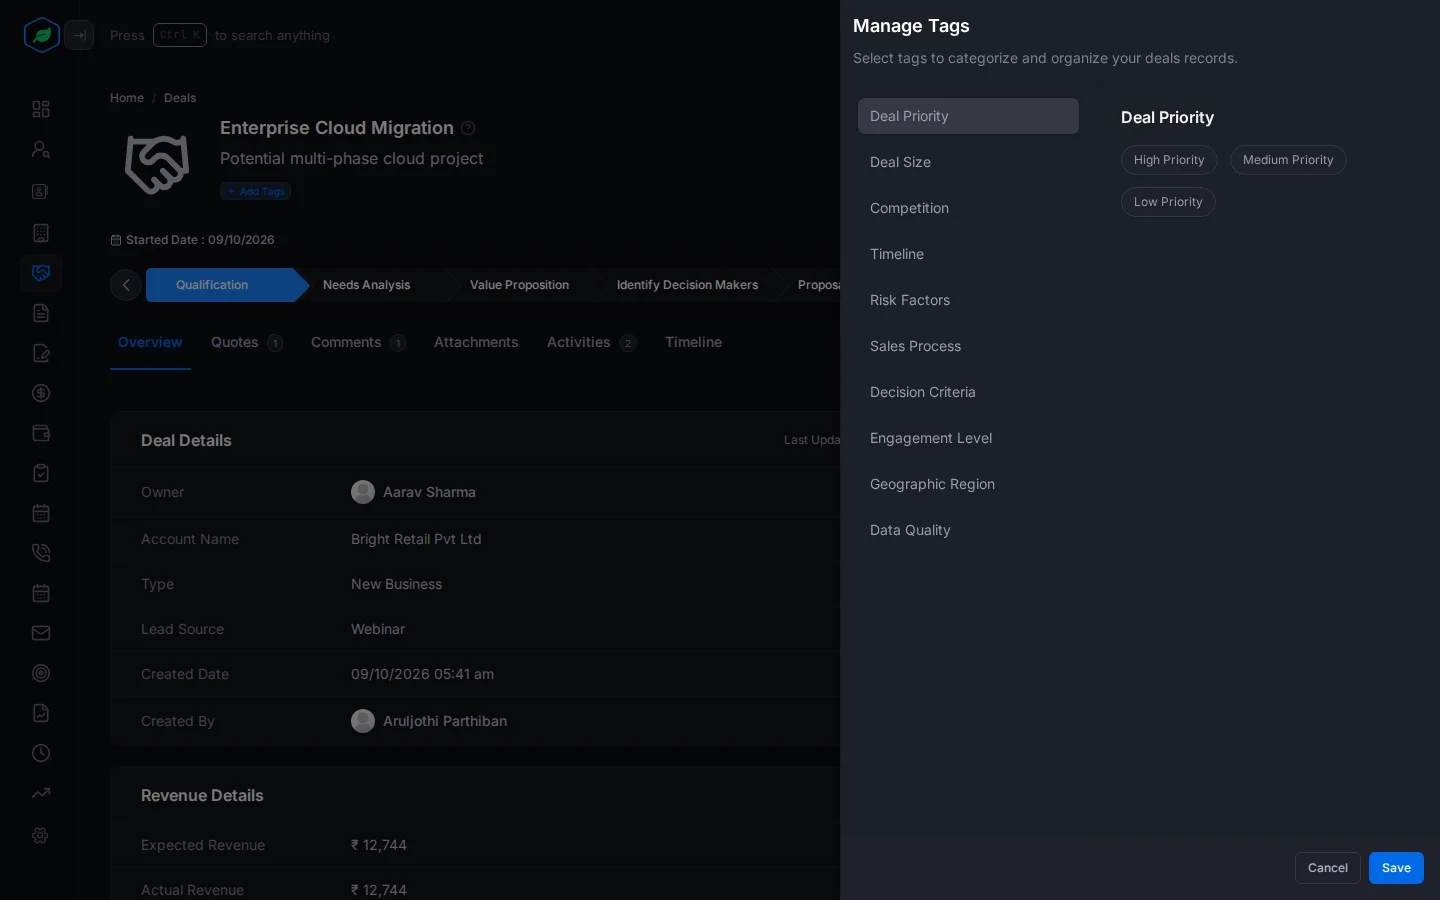
Task: Open the settings gear icon in sidebar
Action: pos(41,835)
